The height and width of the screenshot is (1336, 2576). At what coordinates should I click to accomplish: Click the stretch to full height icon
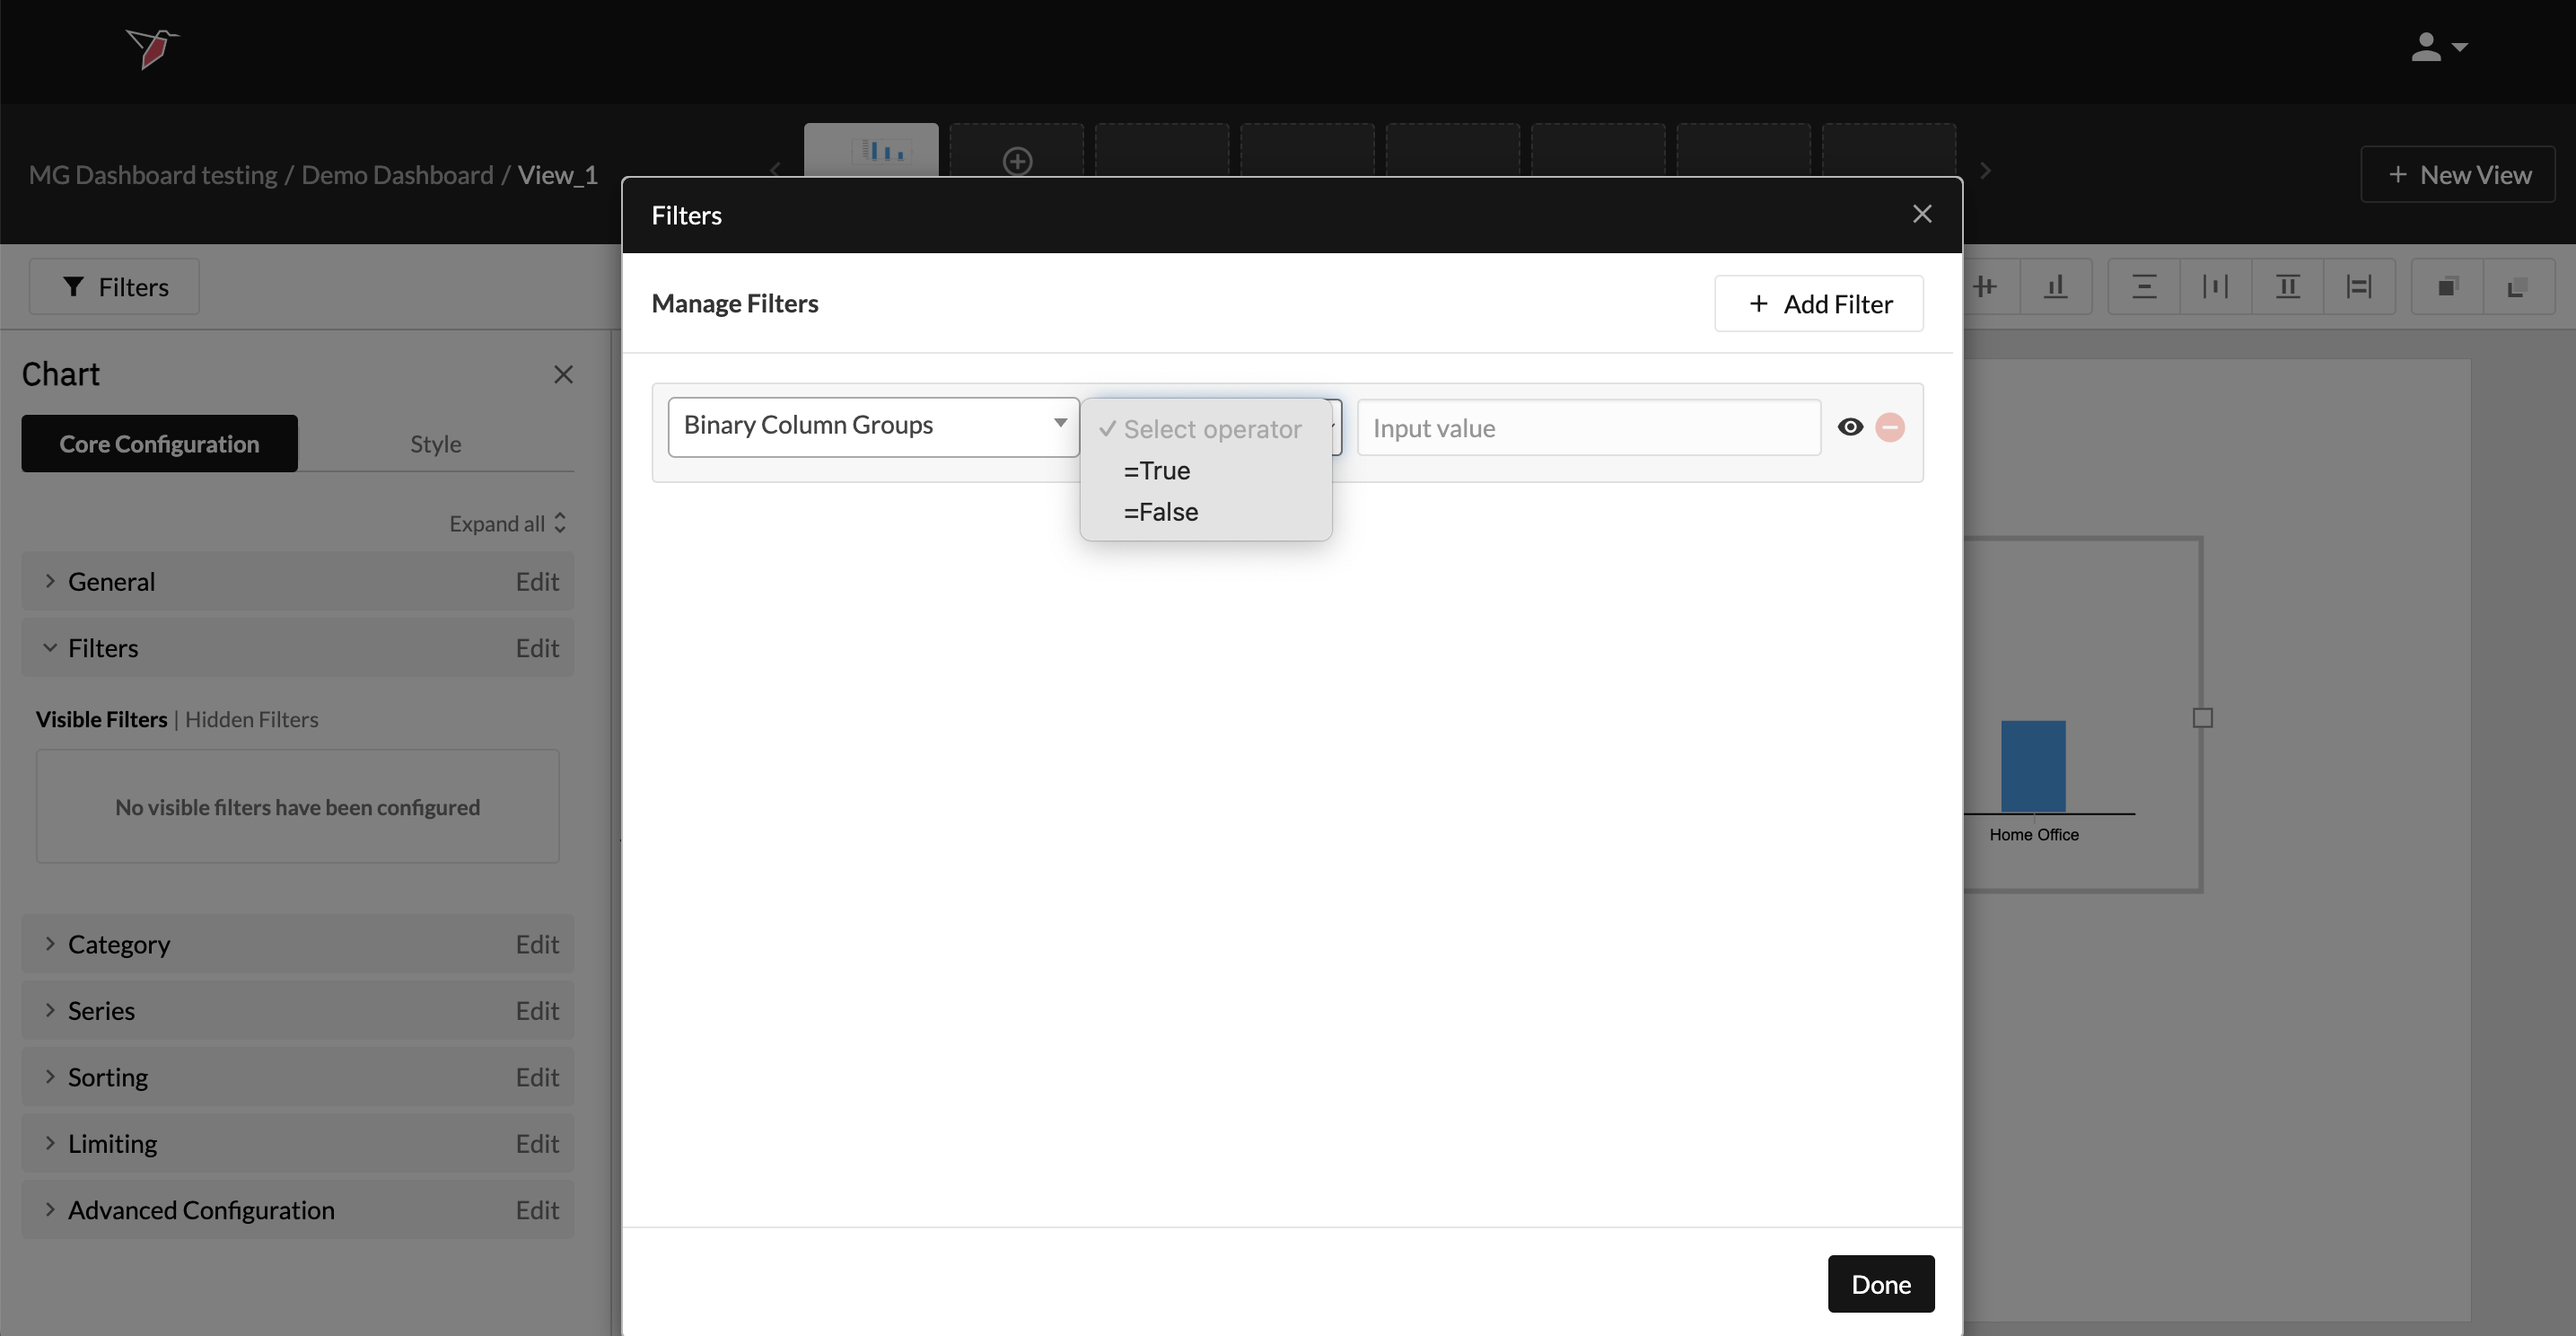2287,287
